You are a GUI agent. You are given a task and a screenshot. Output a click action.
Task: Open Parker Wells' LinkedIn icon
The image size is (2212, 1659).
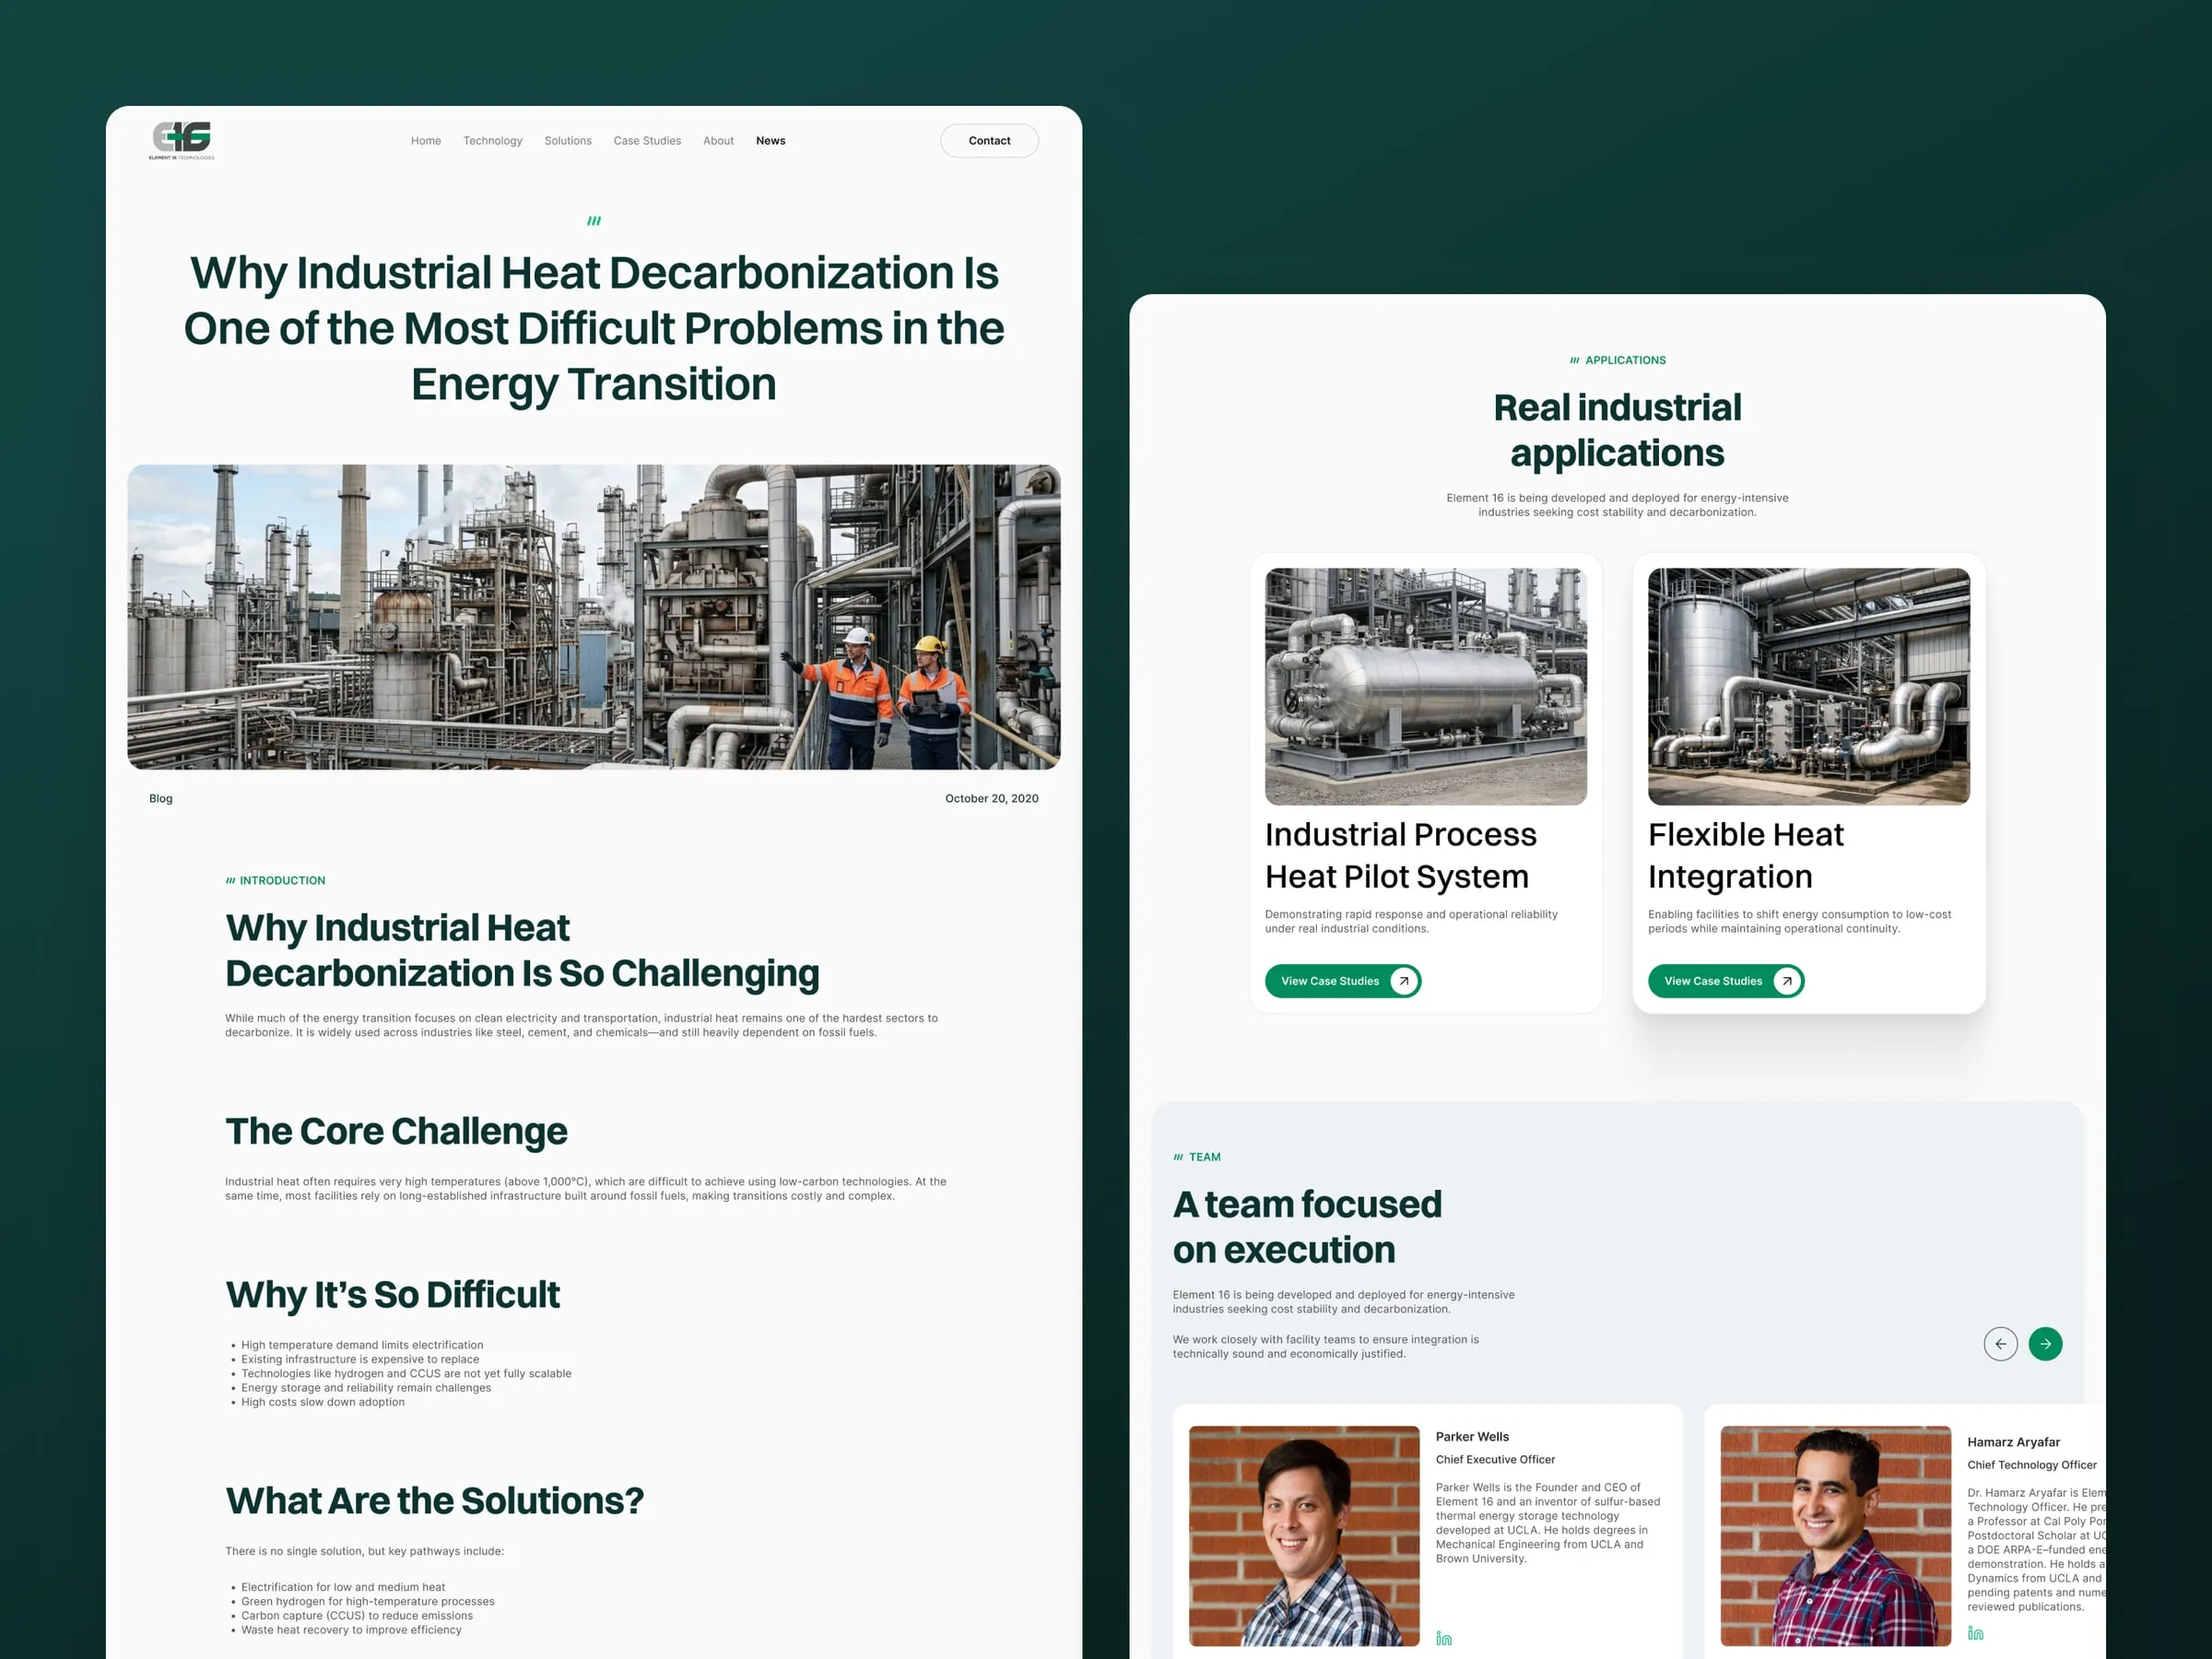1443,1638
